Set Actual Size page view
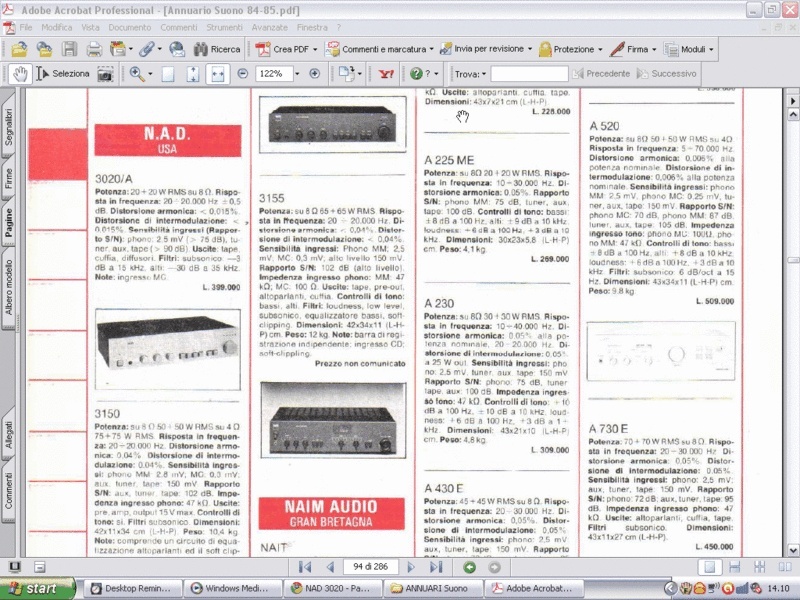Viewport: 800px width, 600px height. [x=168, y=74]
